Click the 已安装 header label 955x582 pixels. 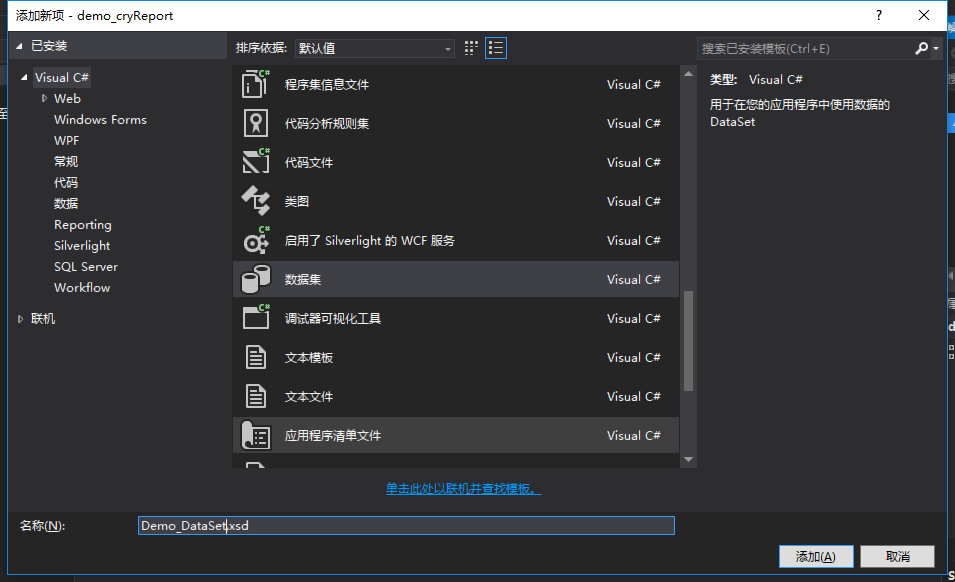point(49,46)
